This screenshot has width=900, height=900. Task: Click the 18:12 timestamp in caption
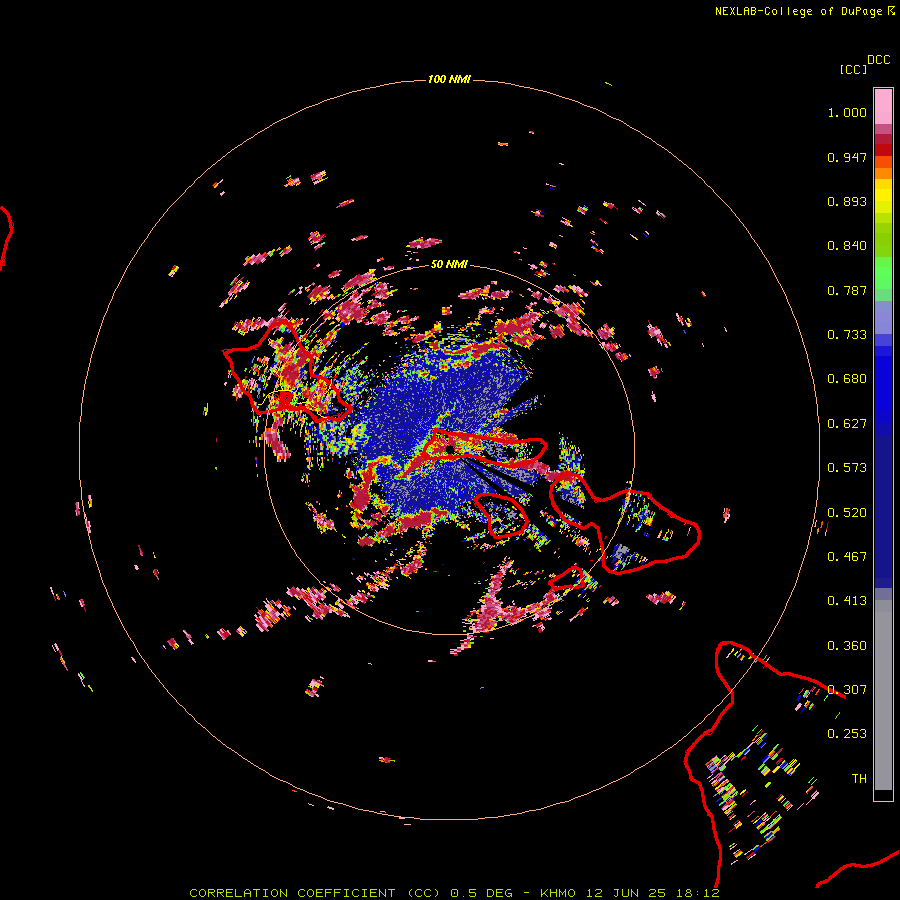click(697, 893)
